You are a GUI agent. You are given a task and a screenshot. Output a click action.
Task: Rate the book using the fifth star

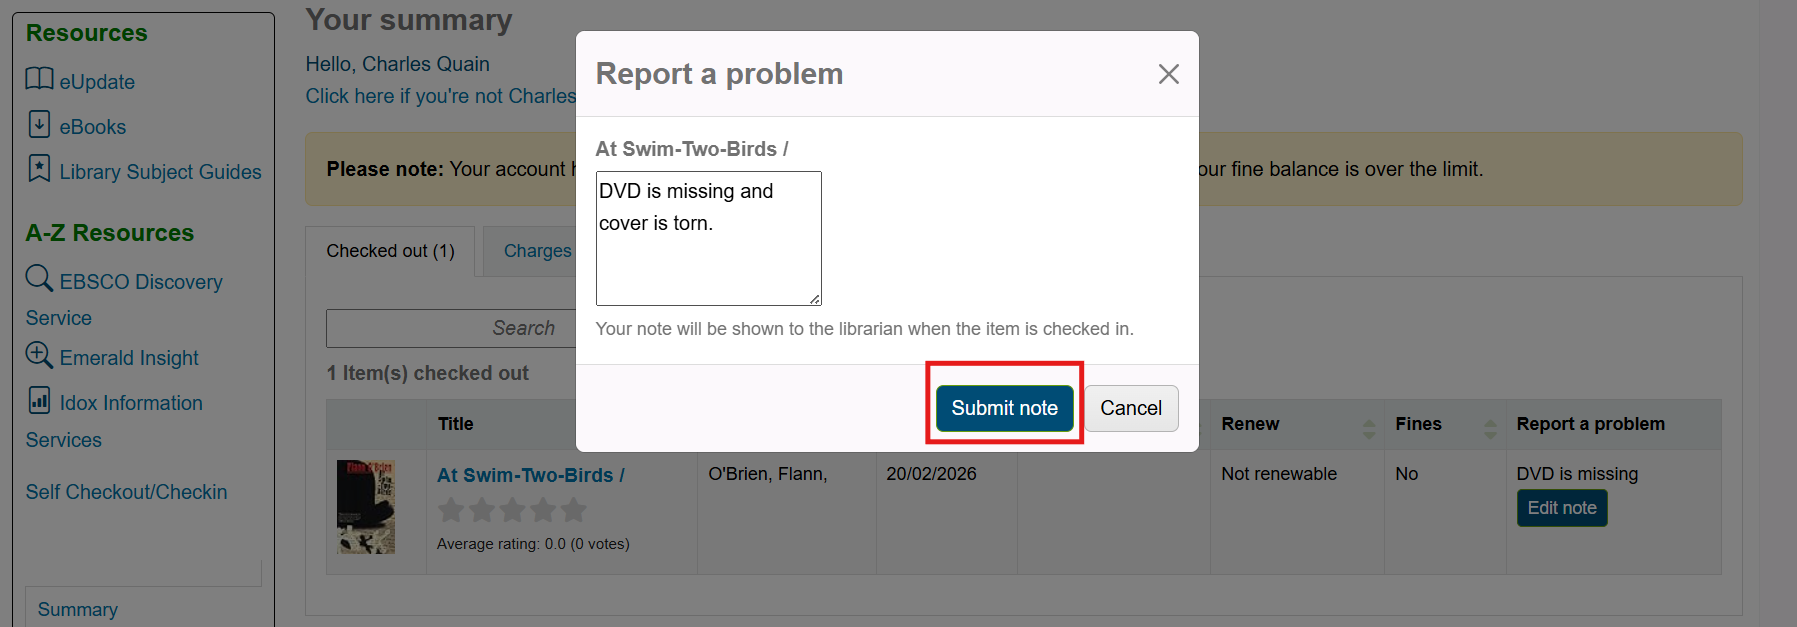(574, 511)
